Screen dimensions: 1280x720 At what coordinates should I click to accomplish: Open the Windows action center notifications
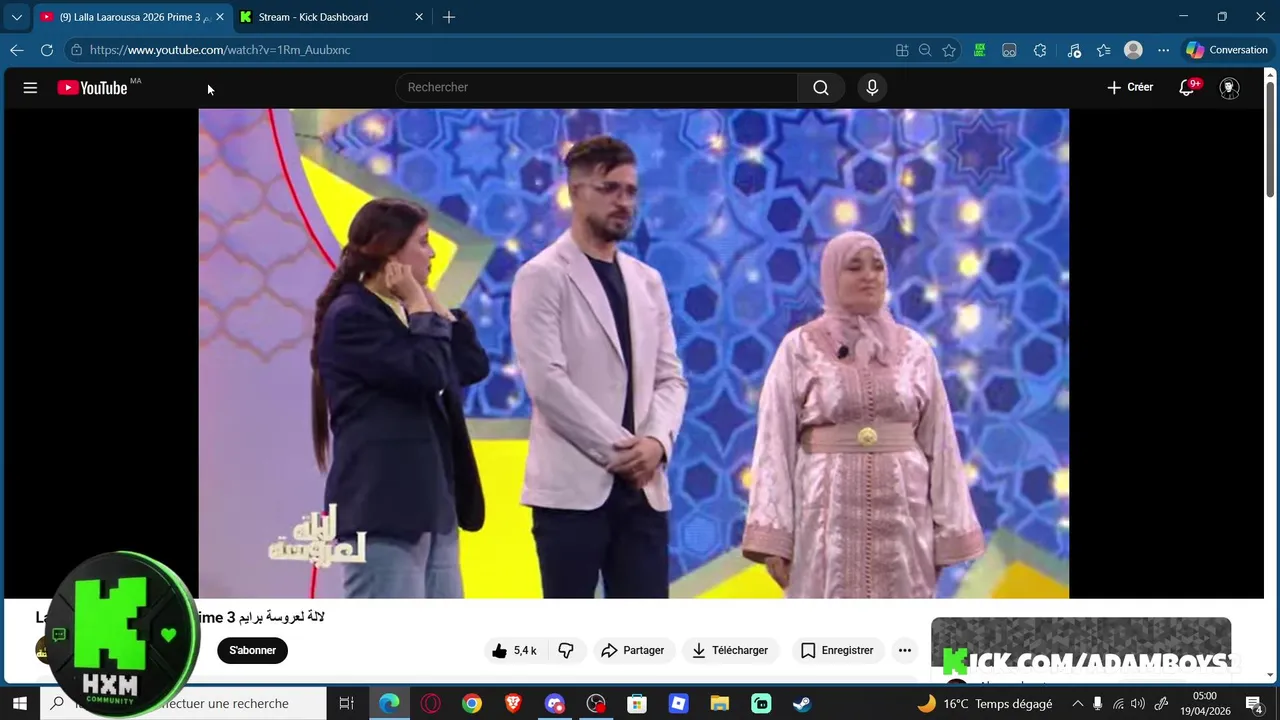pyautogui.click(x=1254, y=703)
